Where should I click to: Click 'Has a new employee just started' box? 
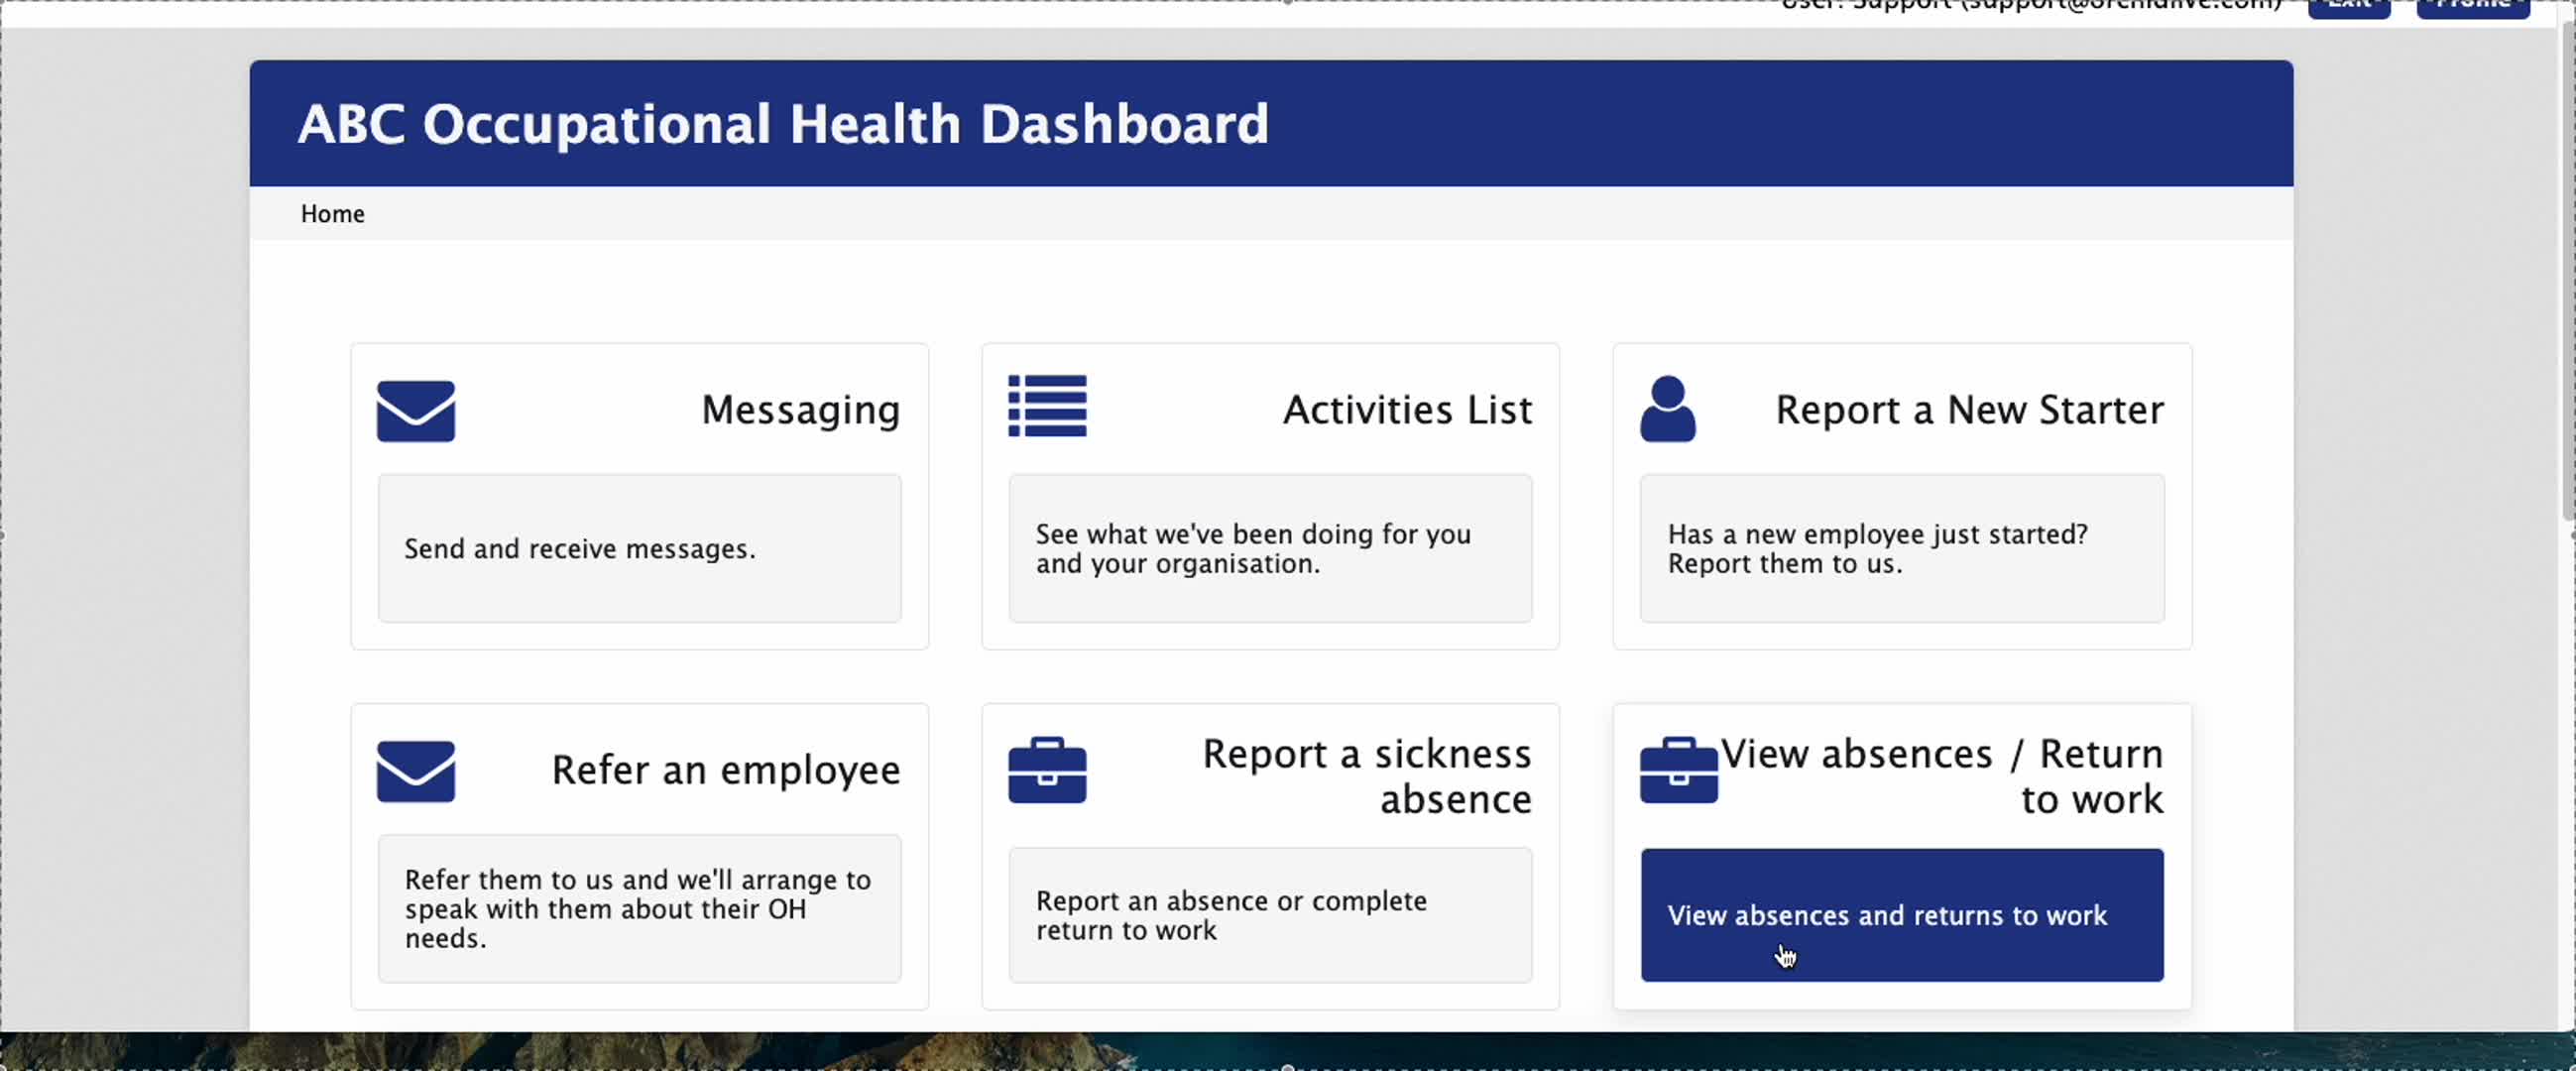1901,549
